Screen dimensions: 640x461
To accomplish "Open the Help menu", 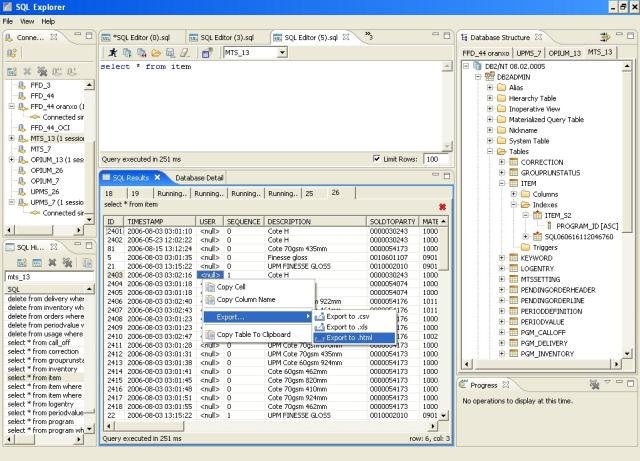I will [x=48, y=21].
